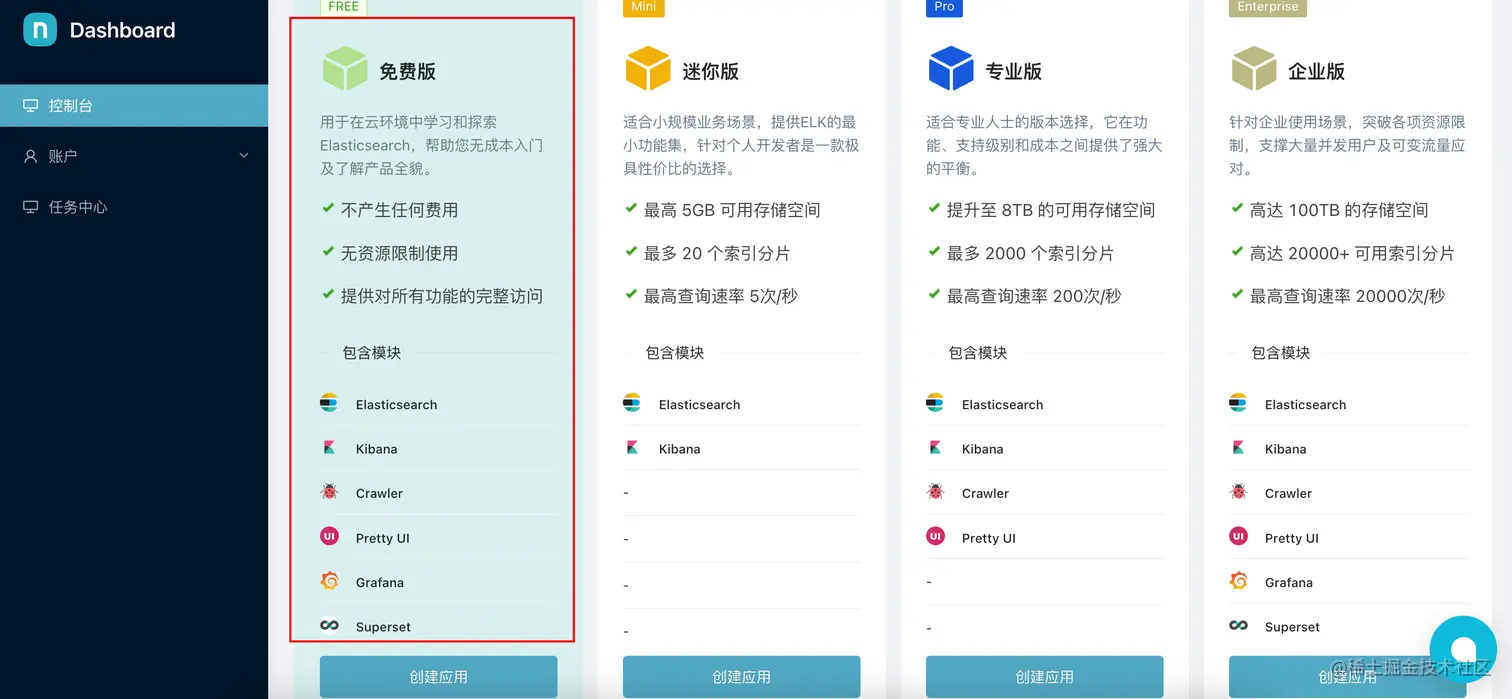Click the text 最多 20 个索引分片
The width and height of the screenshot is (1512, 699).
click(x=717, y=253)
